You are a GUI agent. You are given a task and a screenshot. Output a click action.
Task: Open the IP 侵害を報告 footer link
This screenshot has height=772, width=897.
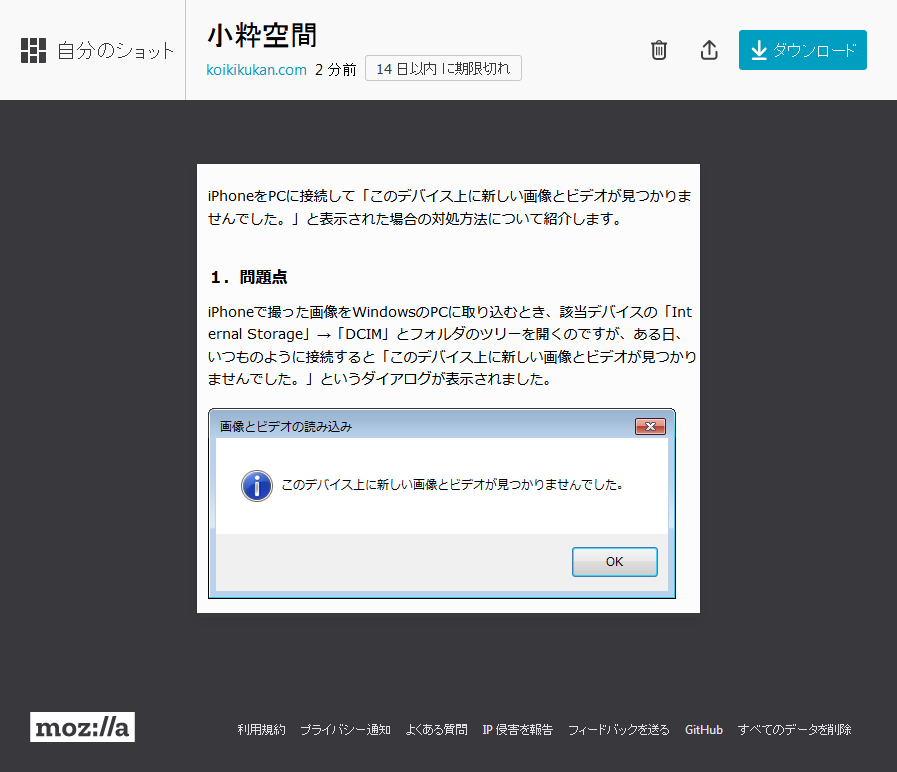coord(517,729)
